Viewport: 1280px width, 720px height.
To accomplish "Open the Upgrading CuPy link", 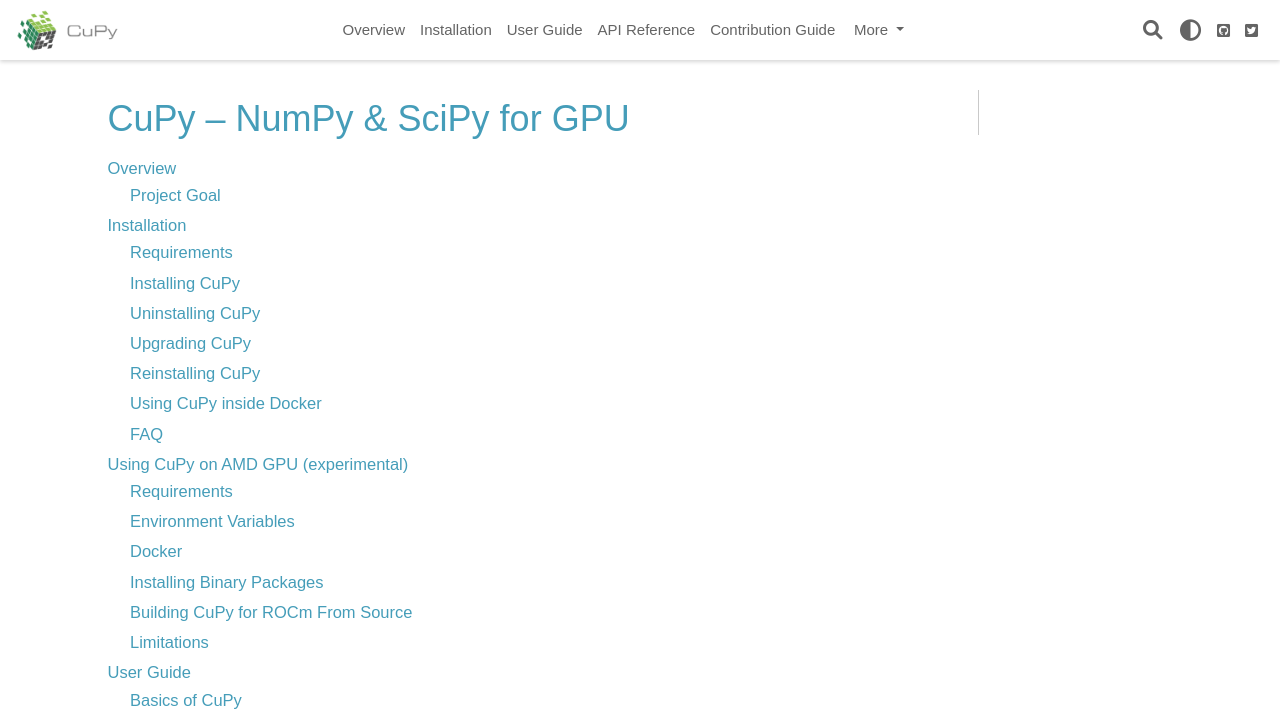I will point(190,343).
